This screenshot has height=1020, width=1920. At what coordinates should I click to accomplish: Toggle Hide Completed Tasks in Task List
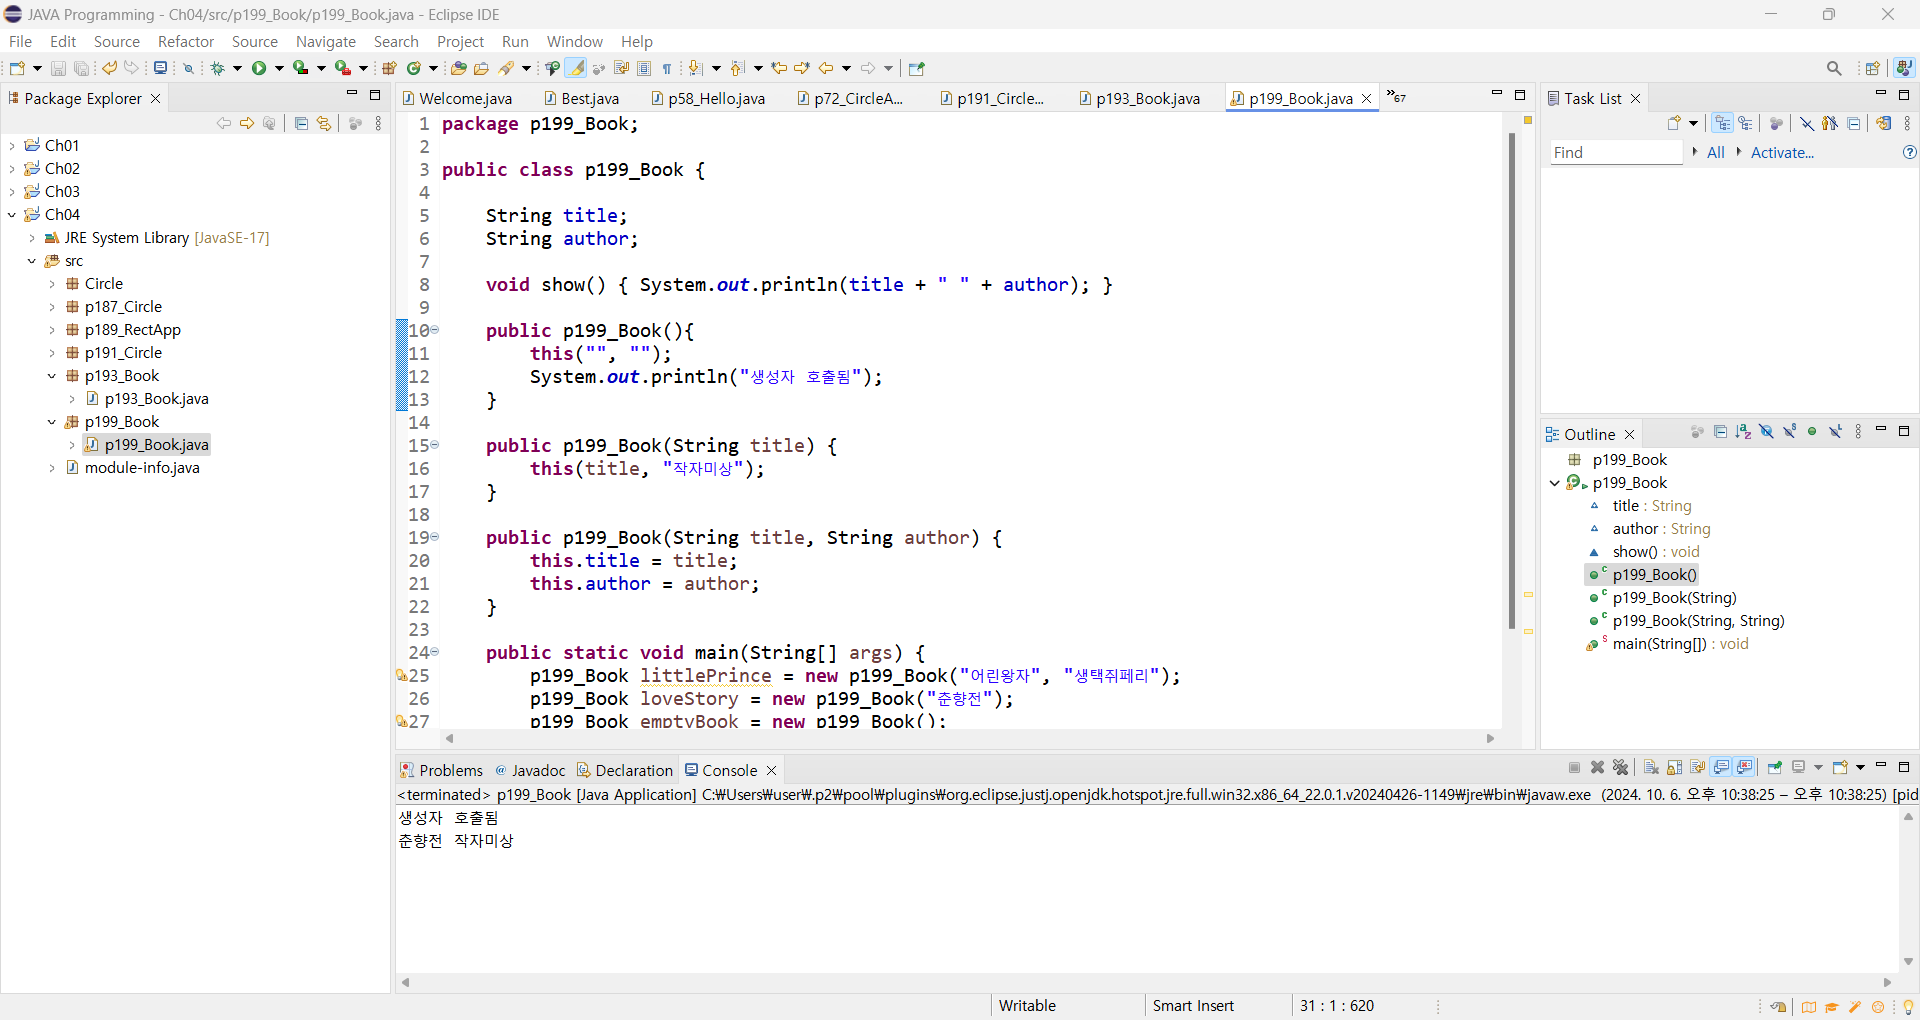(1807, 123)
